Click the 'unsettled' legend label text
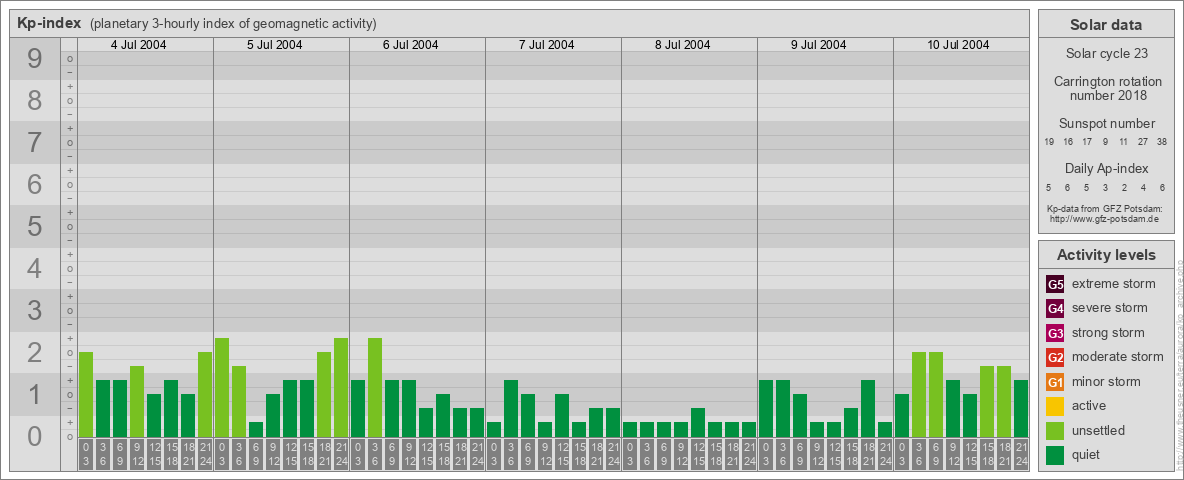Image resolution: width=1184 pixels, height=480 pixels. [1099, 430]
